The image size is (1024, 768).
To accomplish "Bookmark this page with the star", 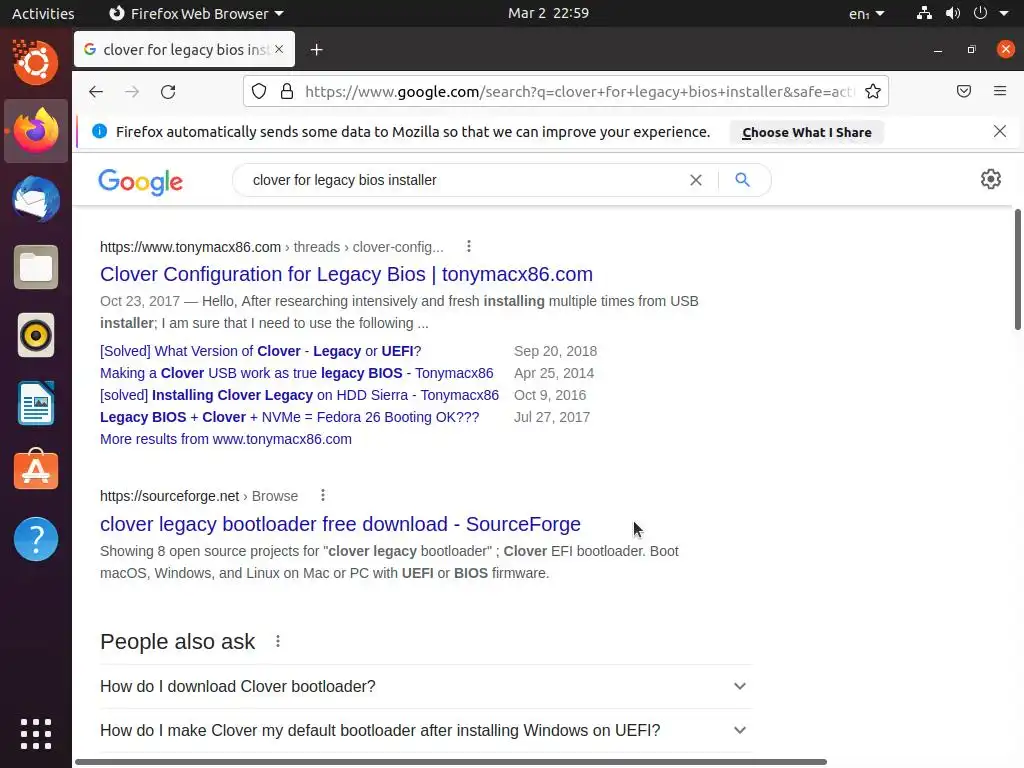I will pyautogui.click(x=872, y=91).
